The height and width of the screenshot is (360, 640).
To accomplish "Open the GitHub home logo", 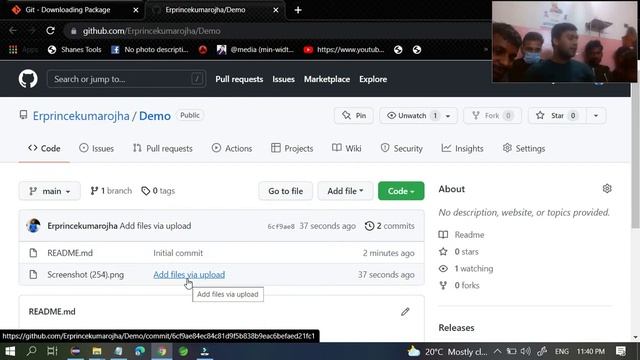I will (28, 79).
